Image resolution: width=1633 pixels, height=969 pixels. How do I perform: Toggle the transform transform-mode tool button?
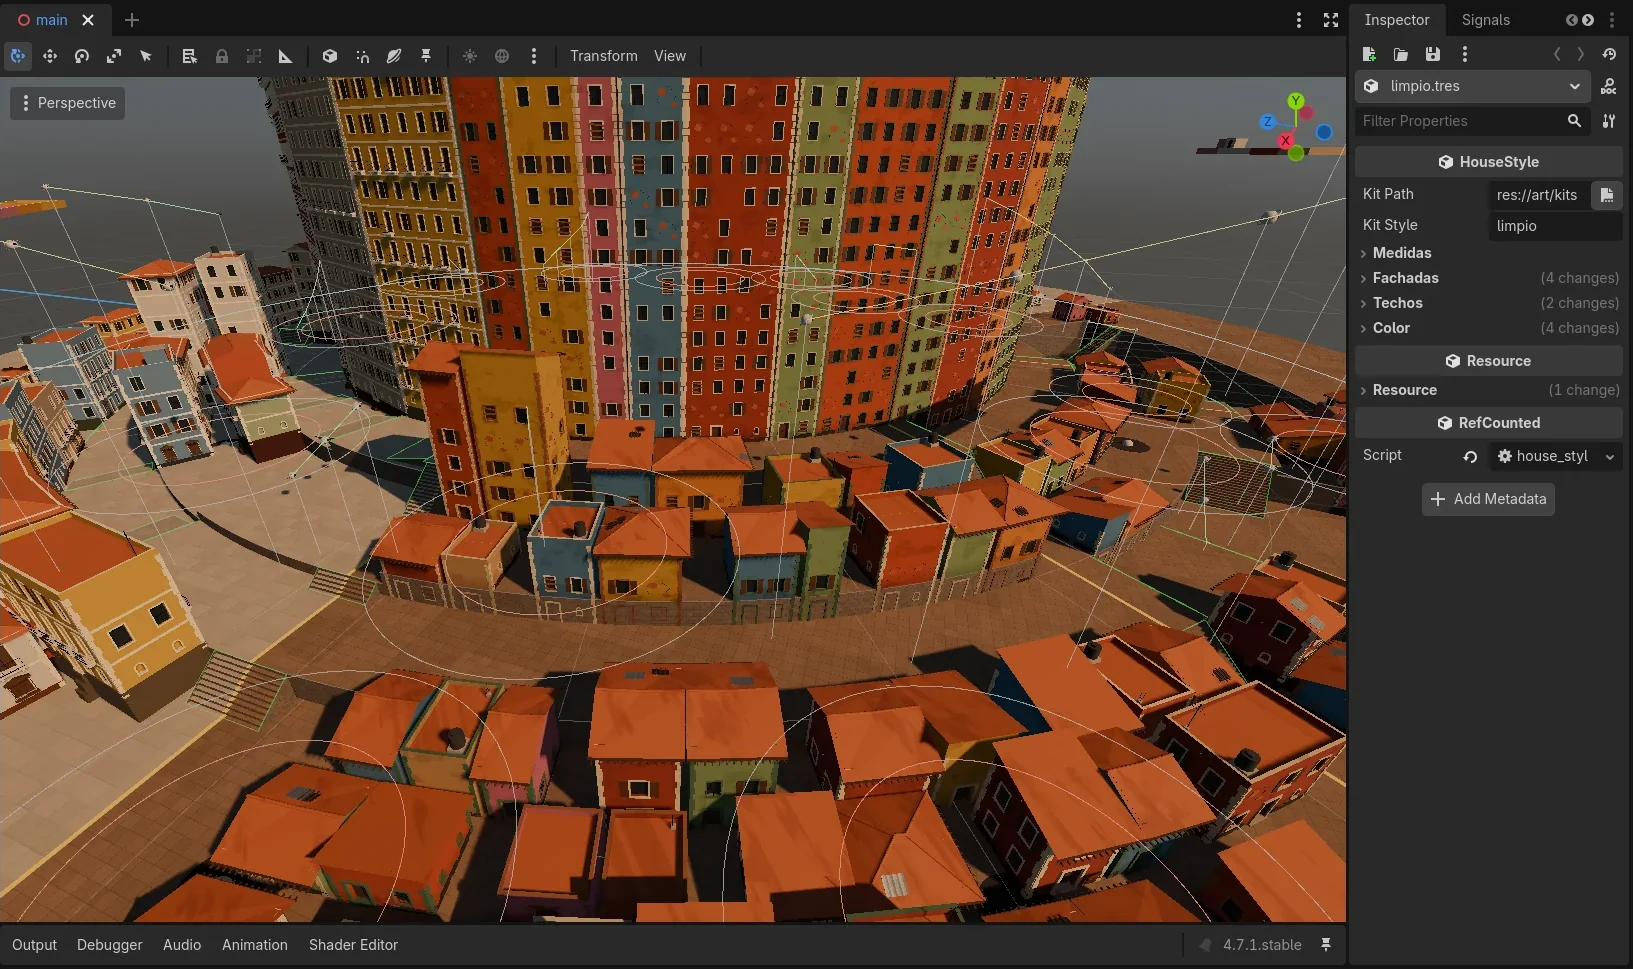click(18, 56)
